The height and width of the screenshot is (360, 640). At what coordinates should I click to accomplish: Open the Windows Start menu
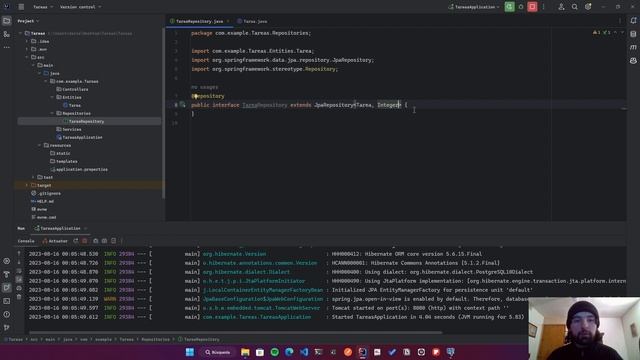coord(190,352)
